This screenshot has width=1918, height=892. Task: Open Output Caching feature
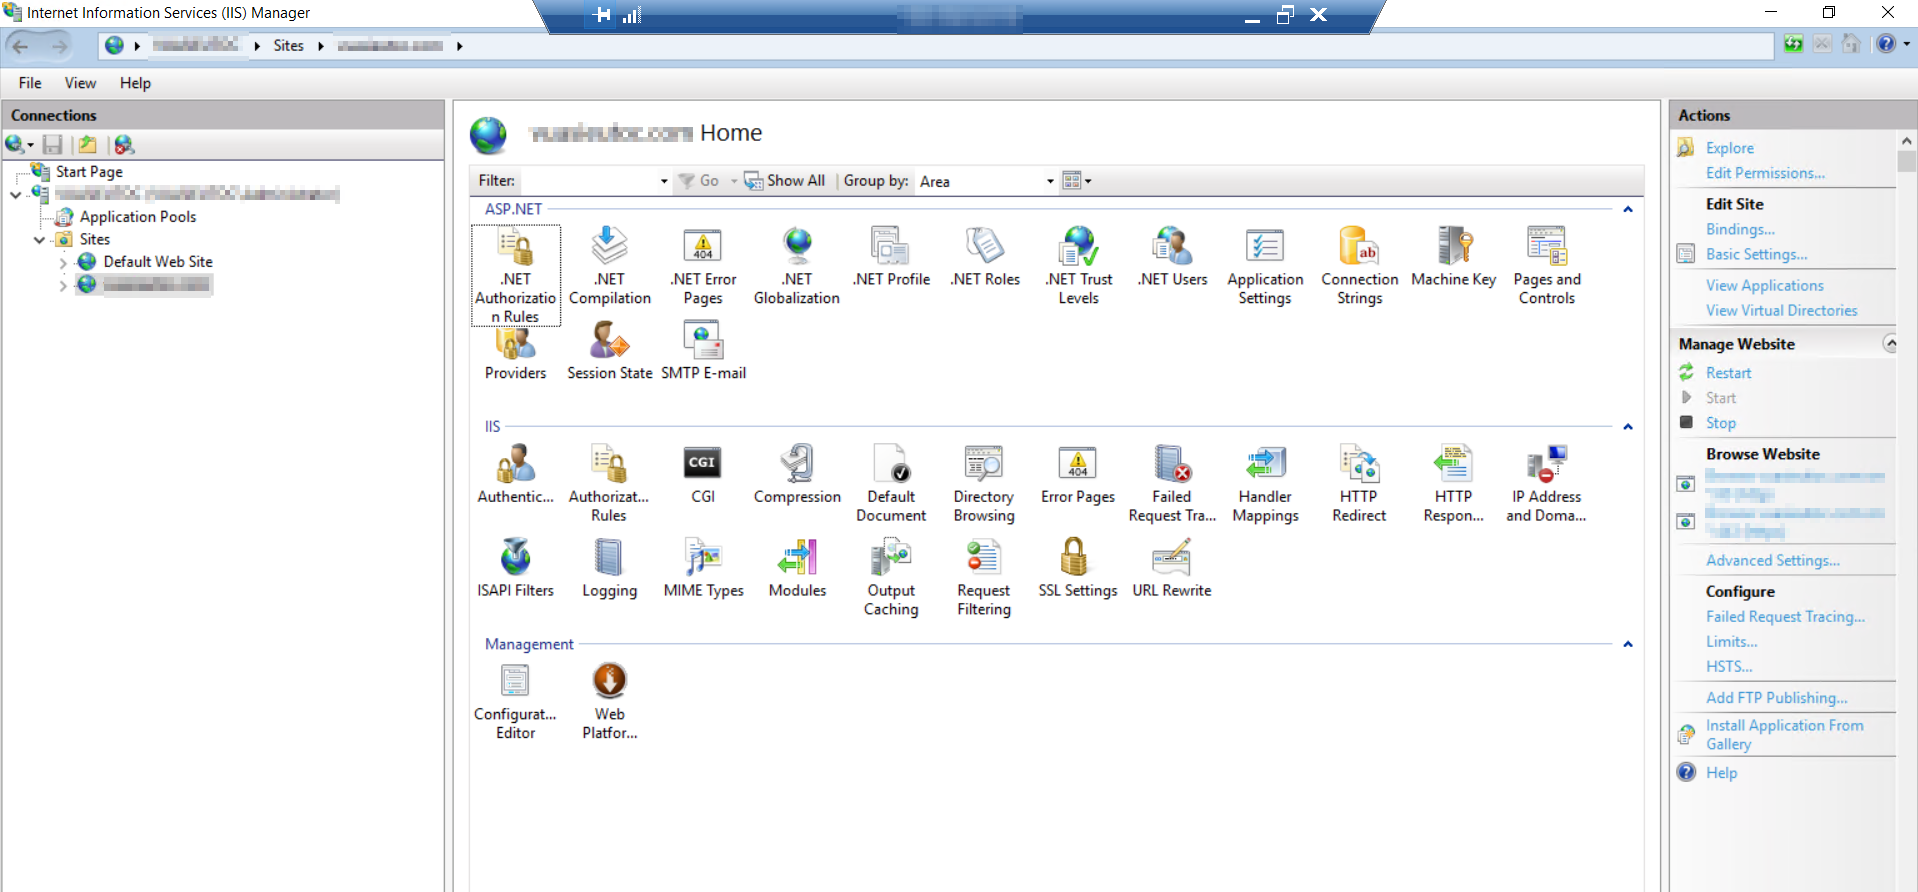tap(891, 578)
